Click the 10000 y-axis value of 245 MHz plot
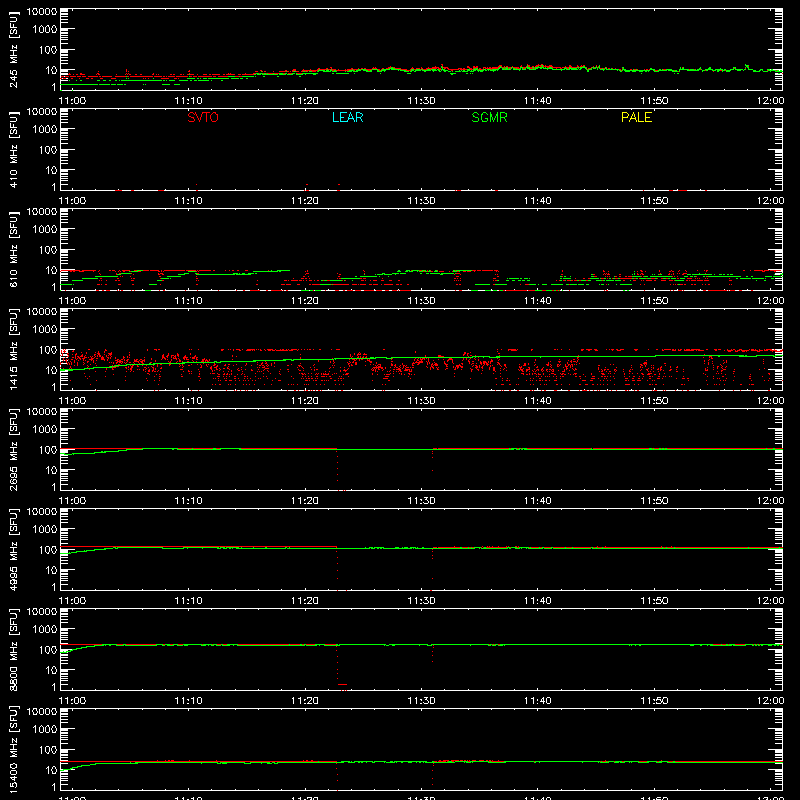 point(42,12)
